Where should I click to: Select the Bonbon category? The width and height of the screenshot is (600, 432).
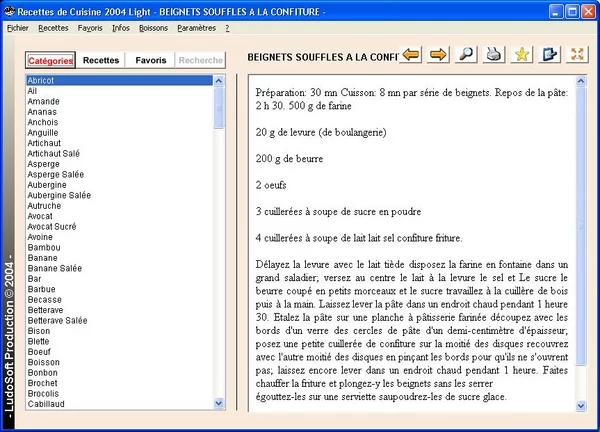point(119,373)
